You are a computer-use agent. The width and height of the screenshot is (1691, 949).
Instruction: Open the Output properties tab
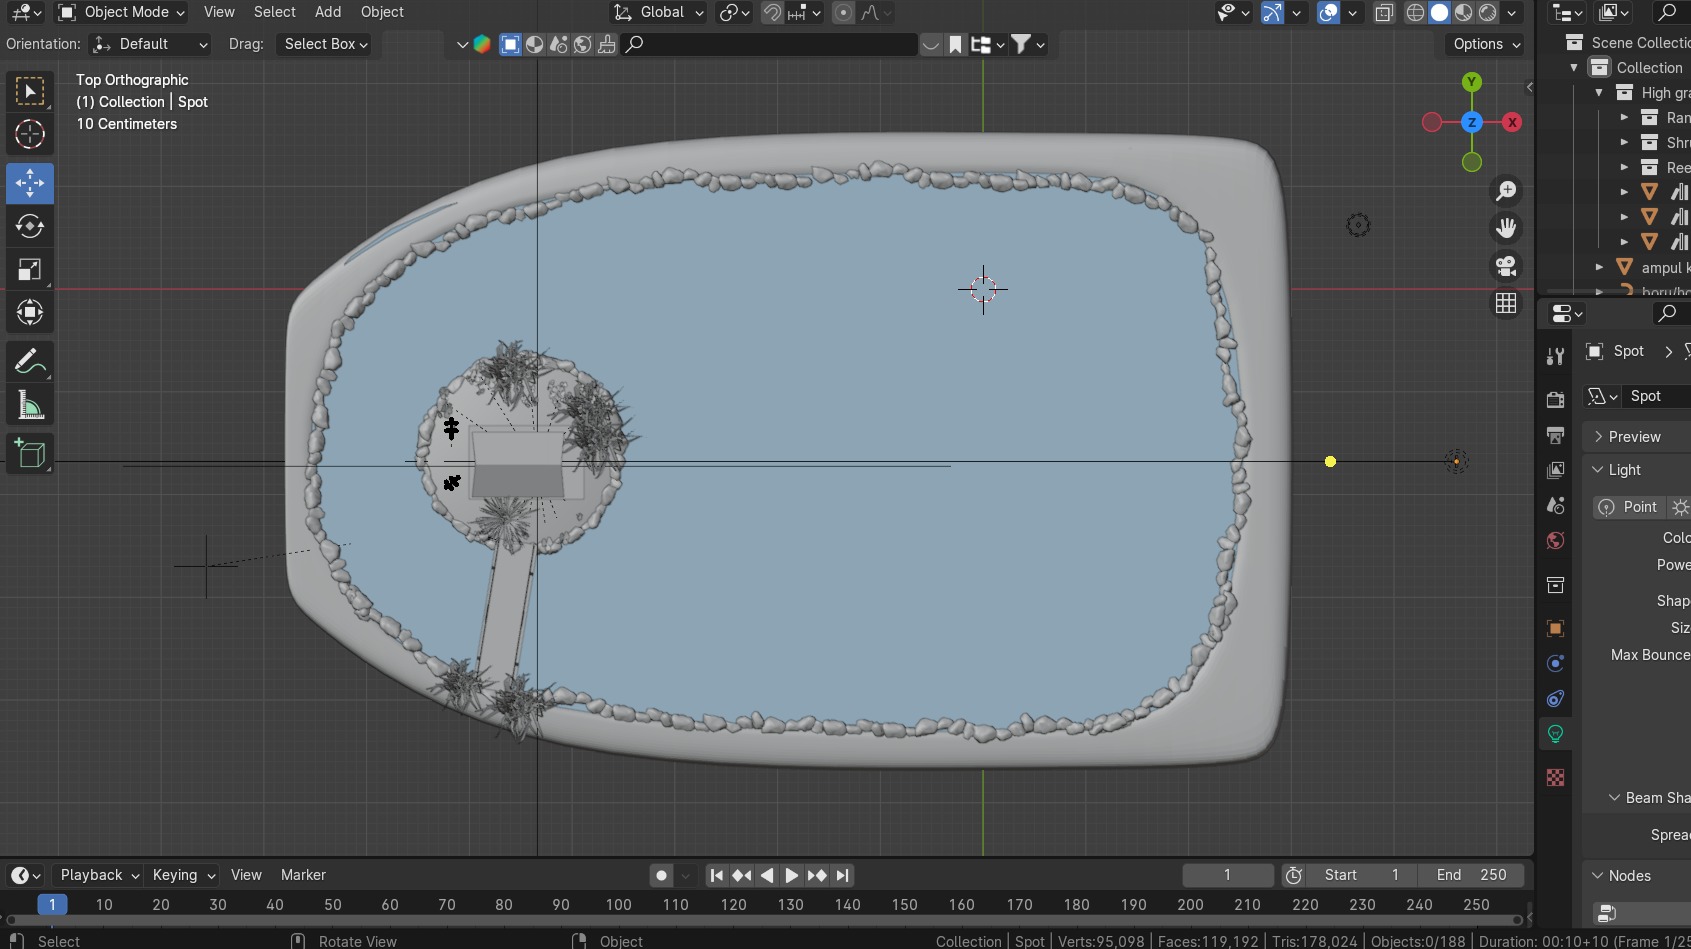(x=1555, y=435)
